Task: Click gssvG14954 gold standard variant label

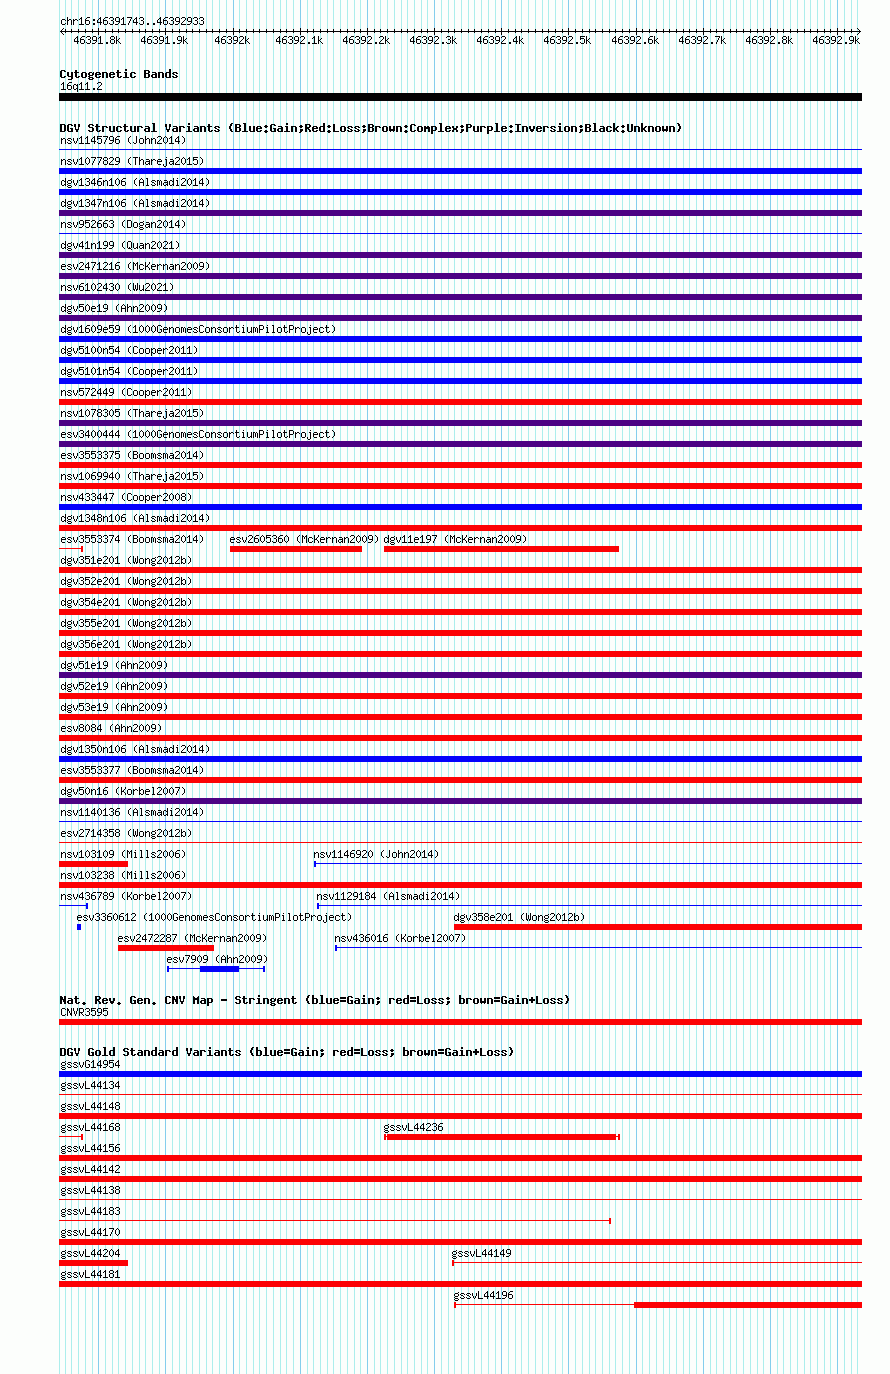Action: [90, 1064]
